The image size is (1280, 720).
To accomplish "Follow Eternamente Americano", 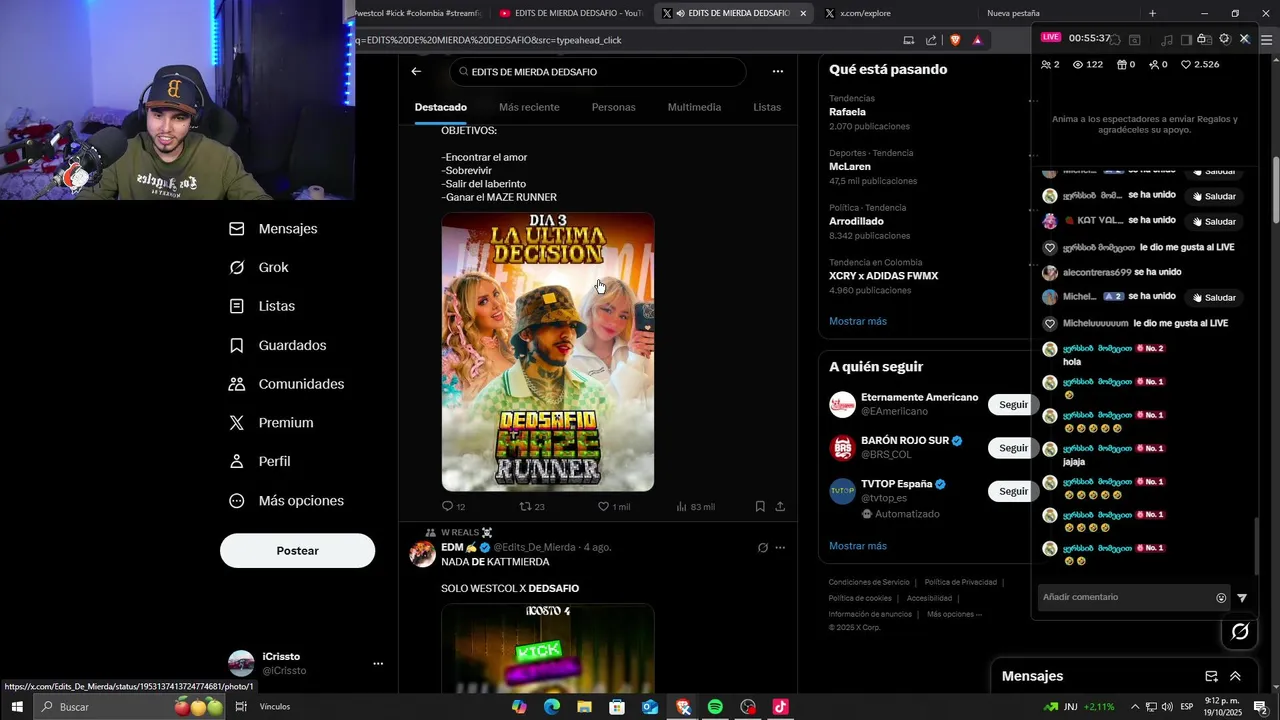I will 1013,405.
